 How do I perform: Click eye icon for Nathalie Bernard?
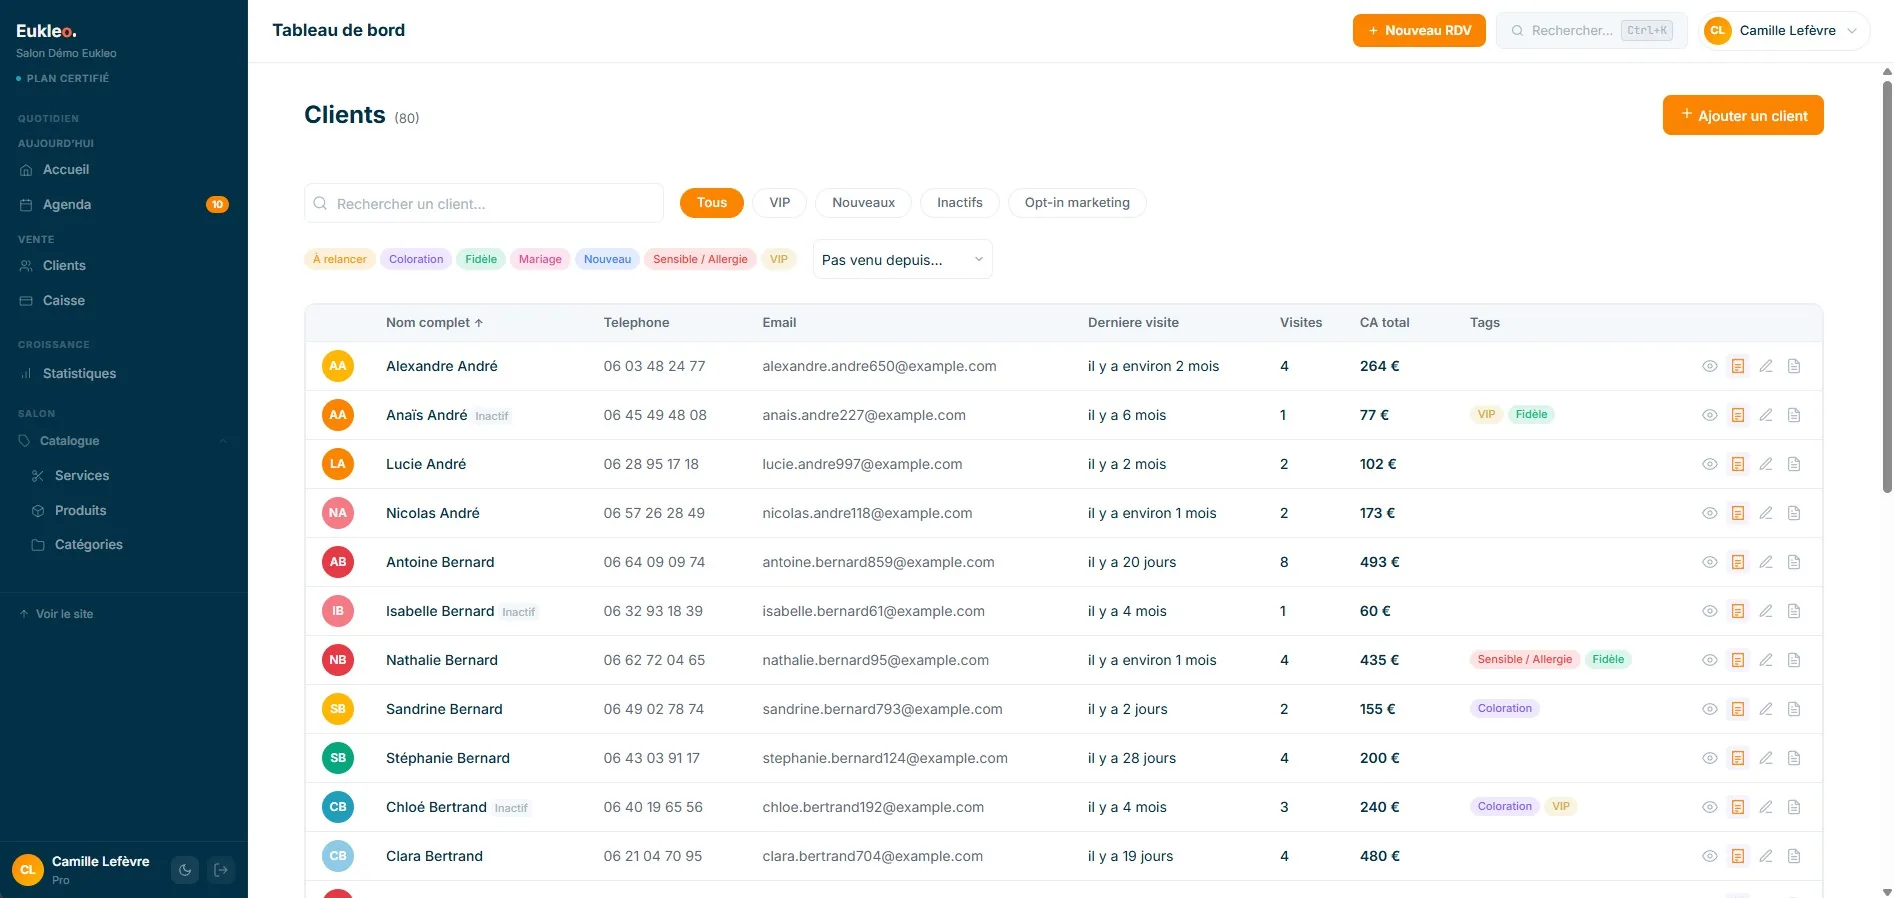[1710, 660]
